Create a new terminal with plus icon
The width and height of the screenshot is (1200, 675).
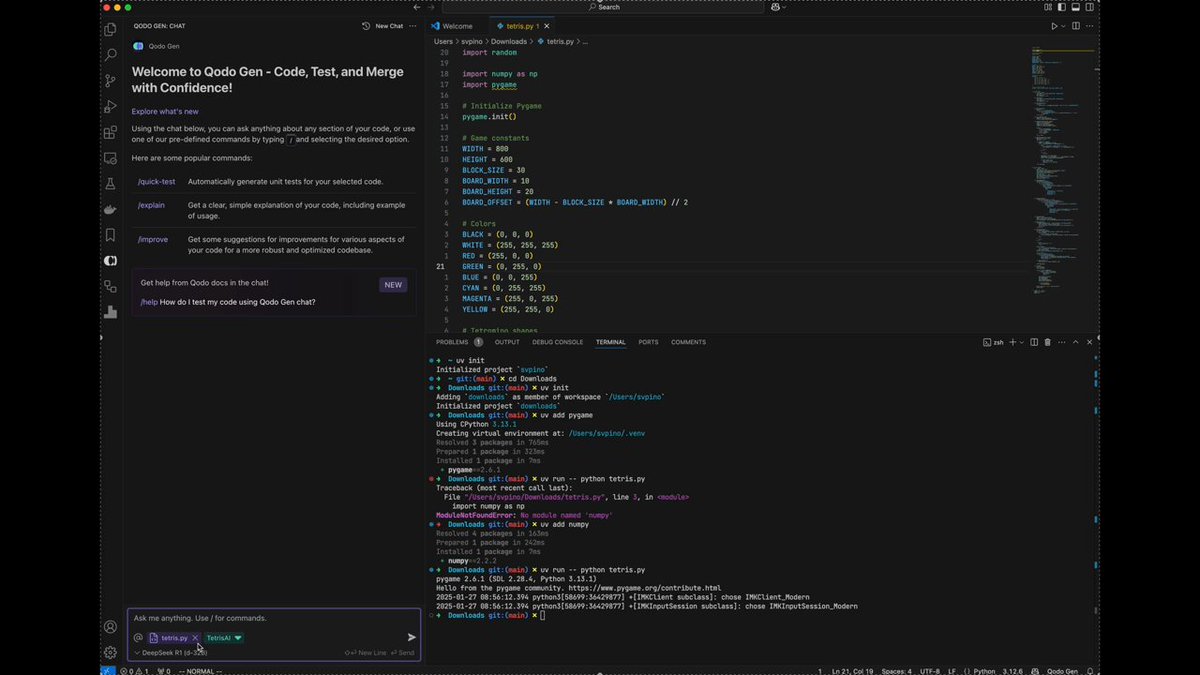tap(1012, 342)
